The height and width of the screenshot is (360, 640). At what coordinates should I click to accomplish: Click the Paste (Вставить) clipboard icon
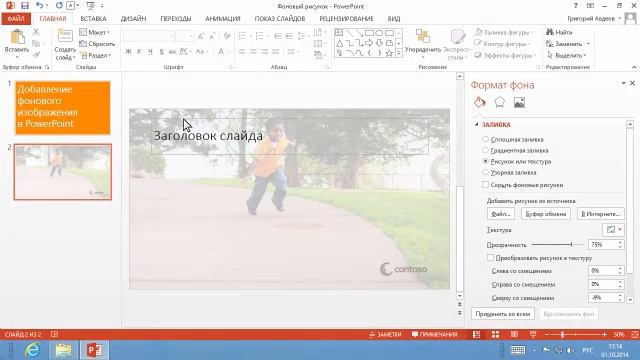click(x=17, y=37)
